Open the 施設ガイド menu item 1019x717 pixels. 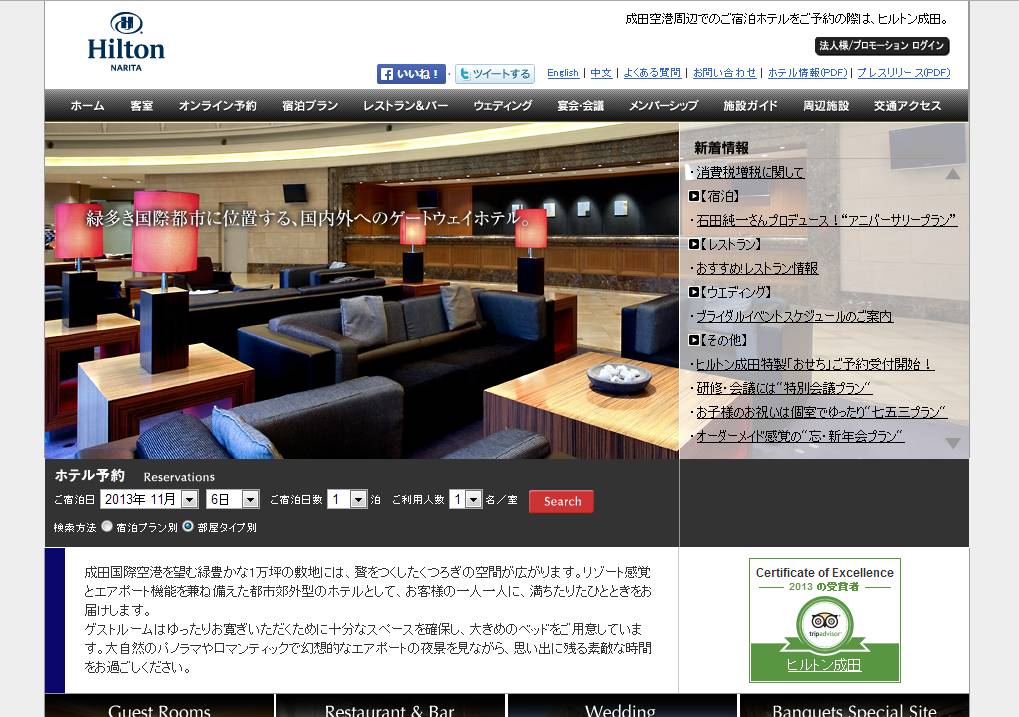(x=750, y=105)
